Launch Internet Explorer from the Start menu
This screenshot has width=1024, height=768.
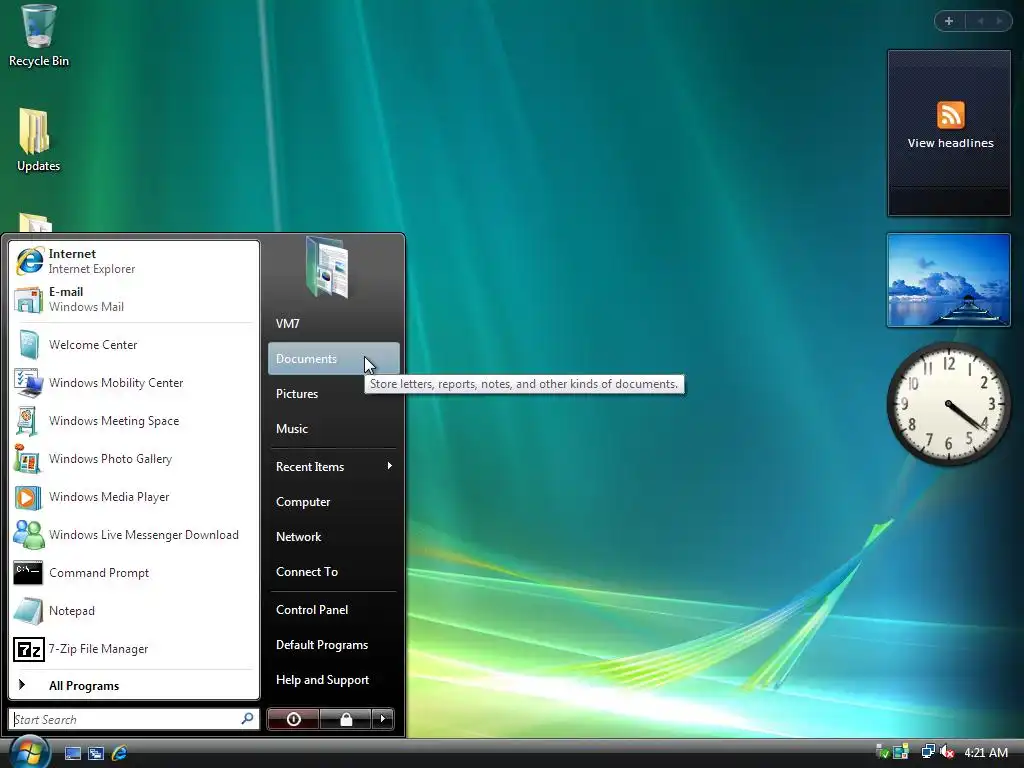[x=133, y=261]
